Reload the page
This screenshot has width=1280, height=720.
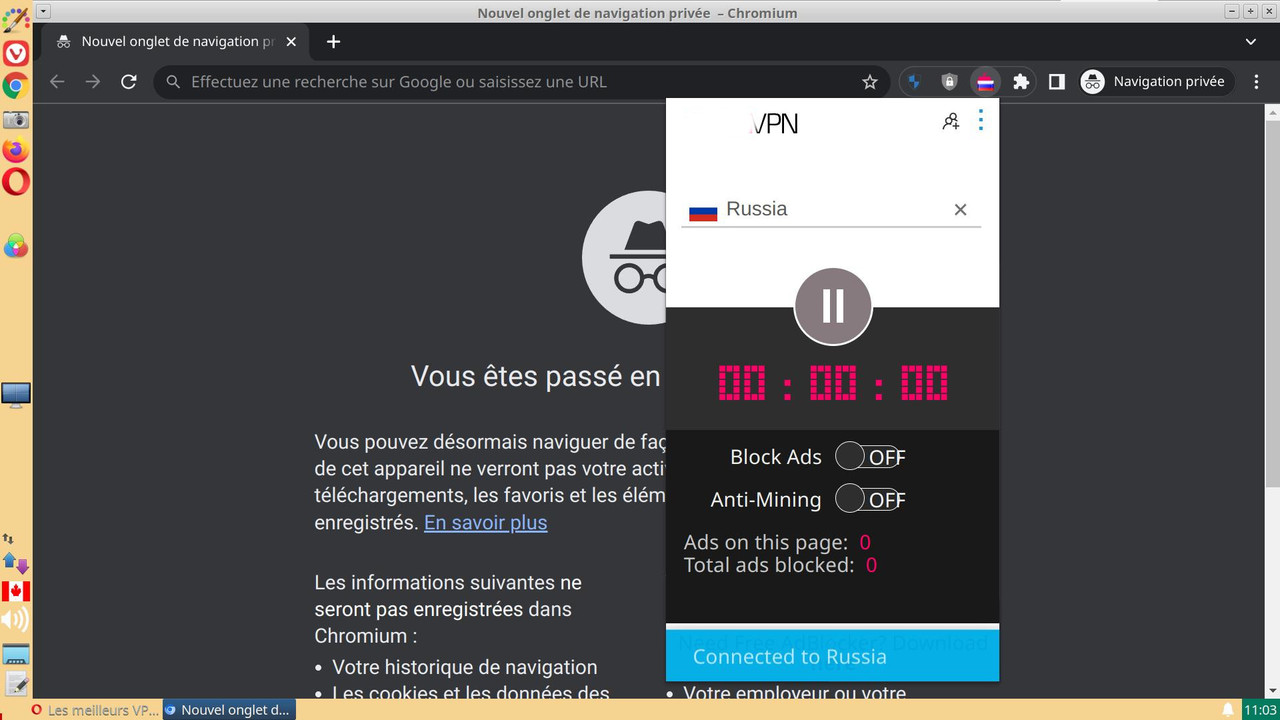tap(128, 82)
